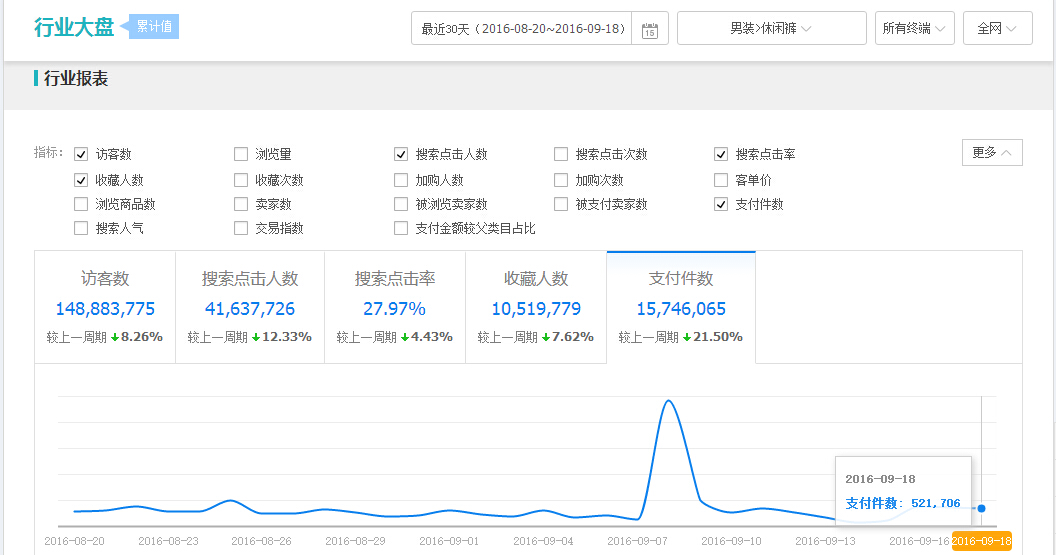The width and height of the screenshot is (1056, 555).
Task: Tick the 交易指数 checkbox
Action: tap(241, 228)
